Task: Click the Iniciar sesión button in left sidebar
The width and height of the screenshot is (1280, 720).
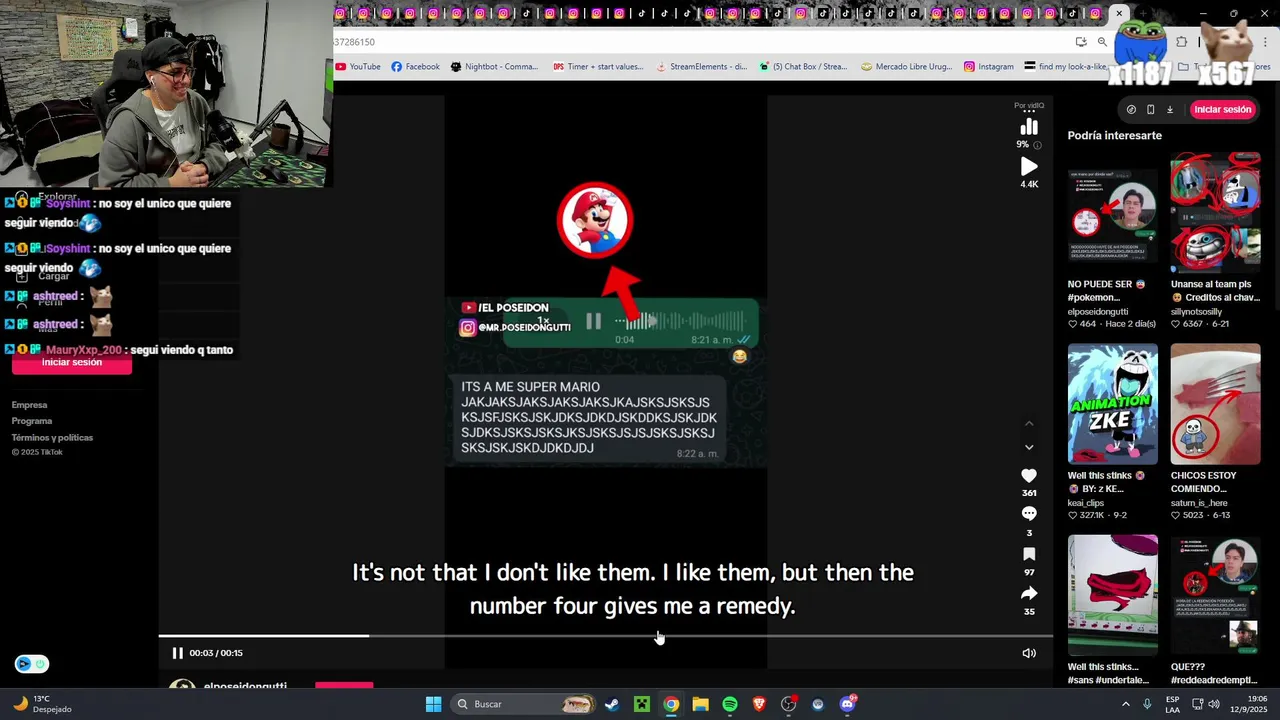Action: click(x=72, y=362)
